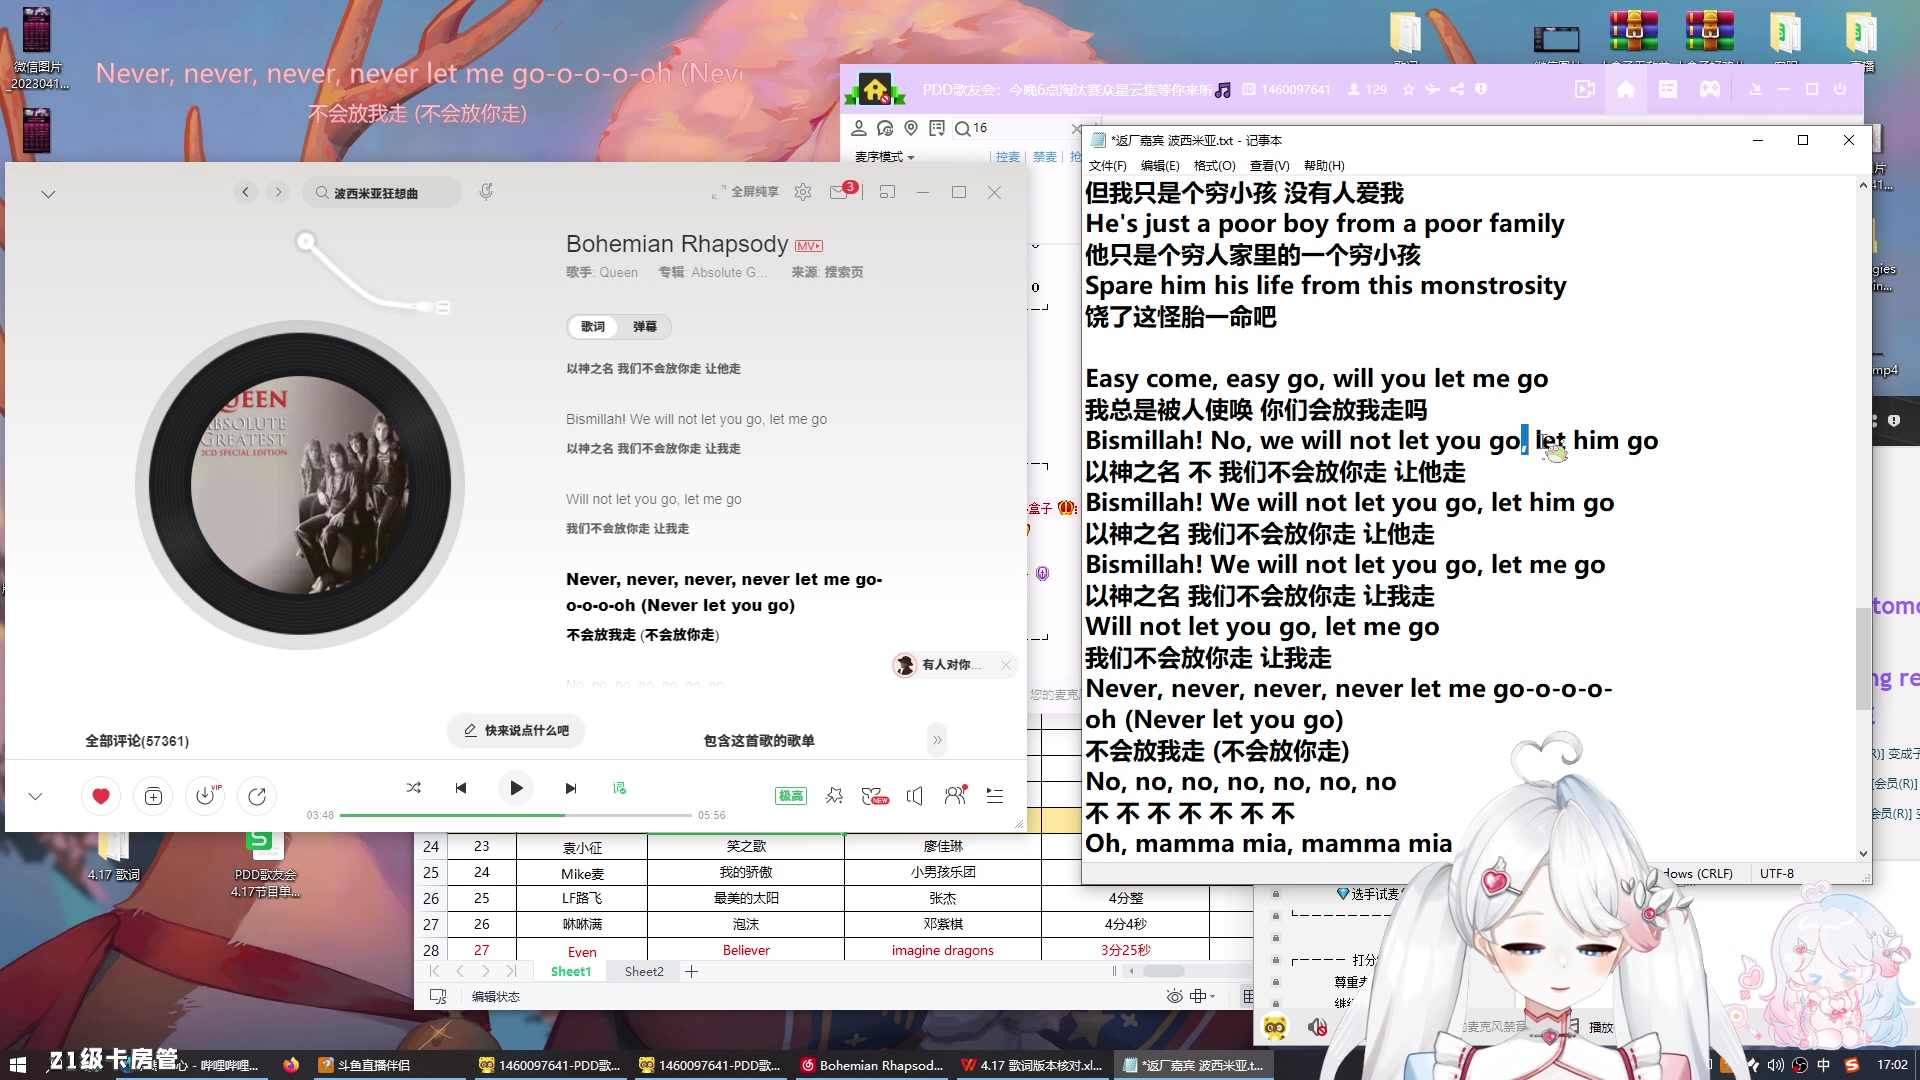1920x1080 pixels.
Task: Toggle shuffle play mode
Action: tap(414, 788)
